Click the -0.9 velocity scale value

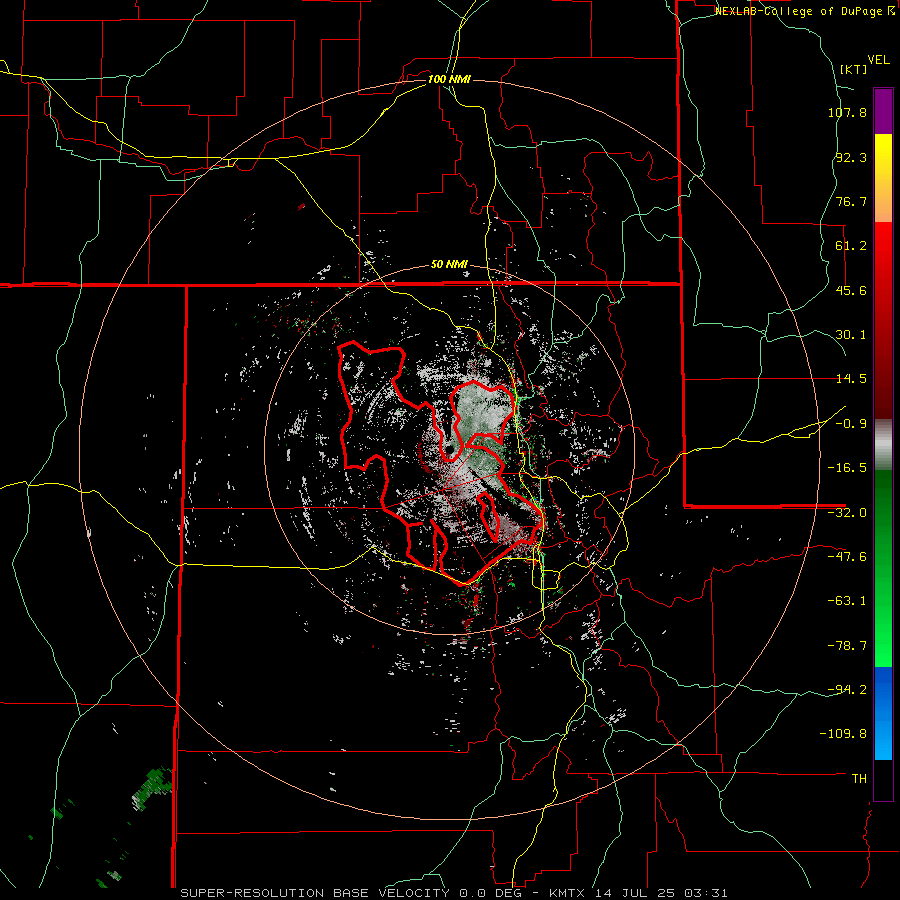pyautogui.click(x=851, y=424)
